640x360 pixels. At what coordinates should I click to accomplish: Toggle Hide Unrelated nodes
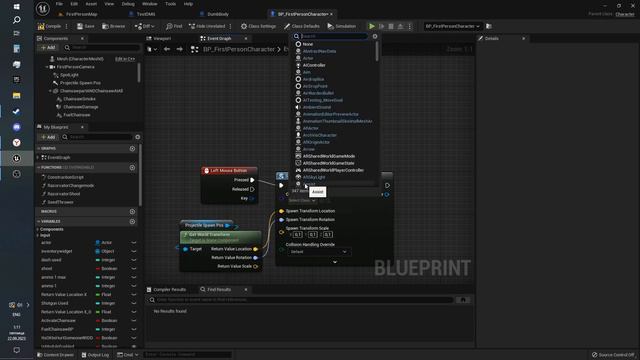[x=207, y=26]
